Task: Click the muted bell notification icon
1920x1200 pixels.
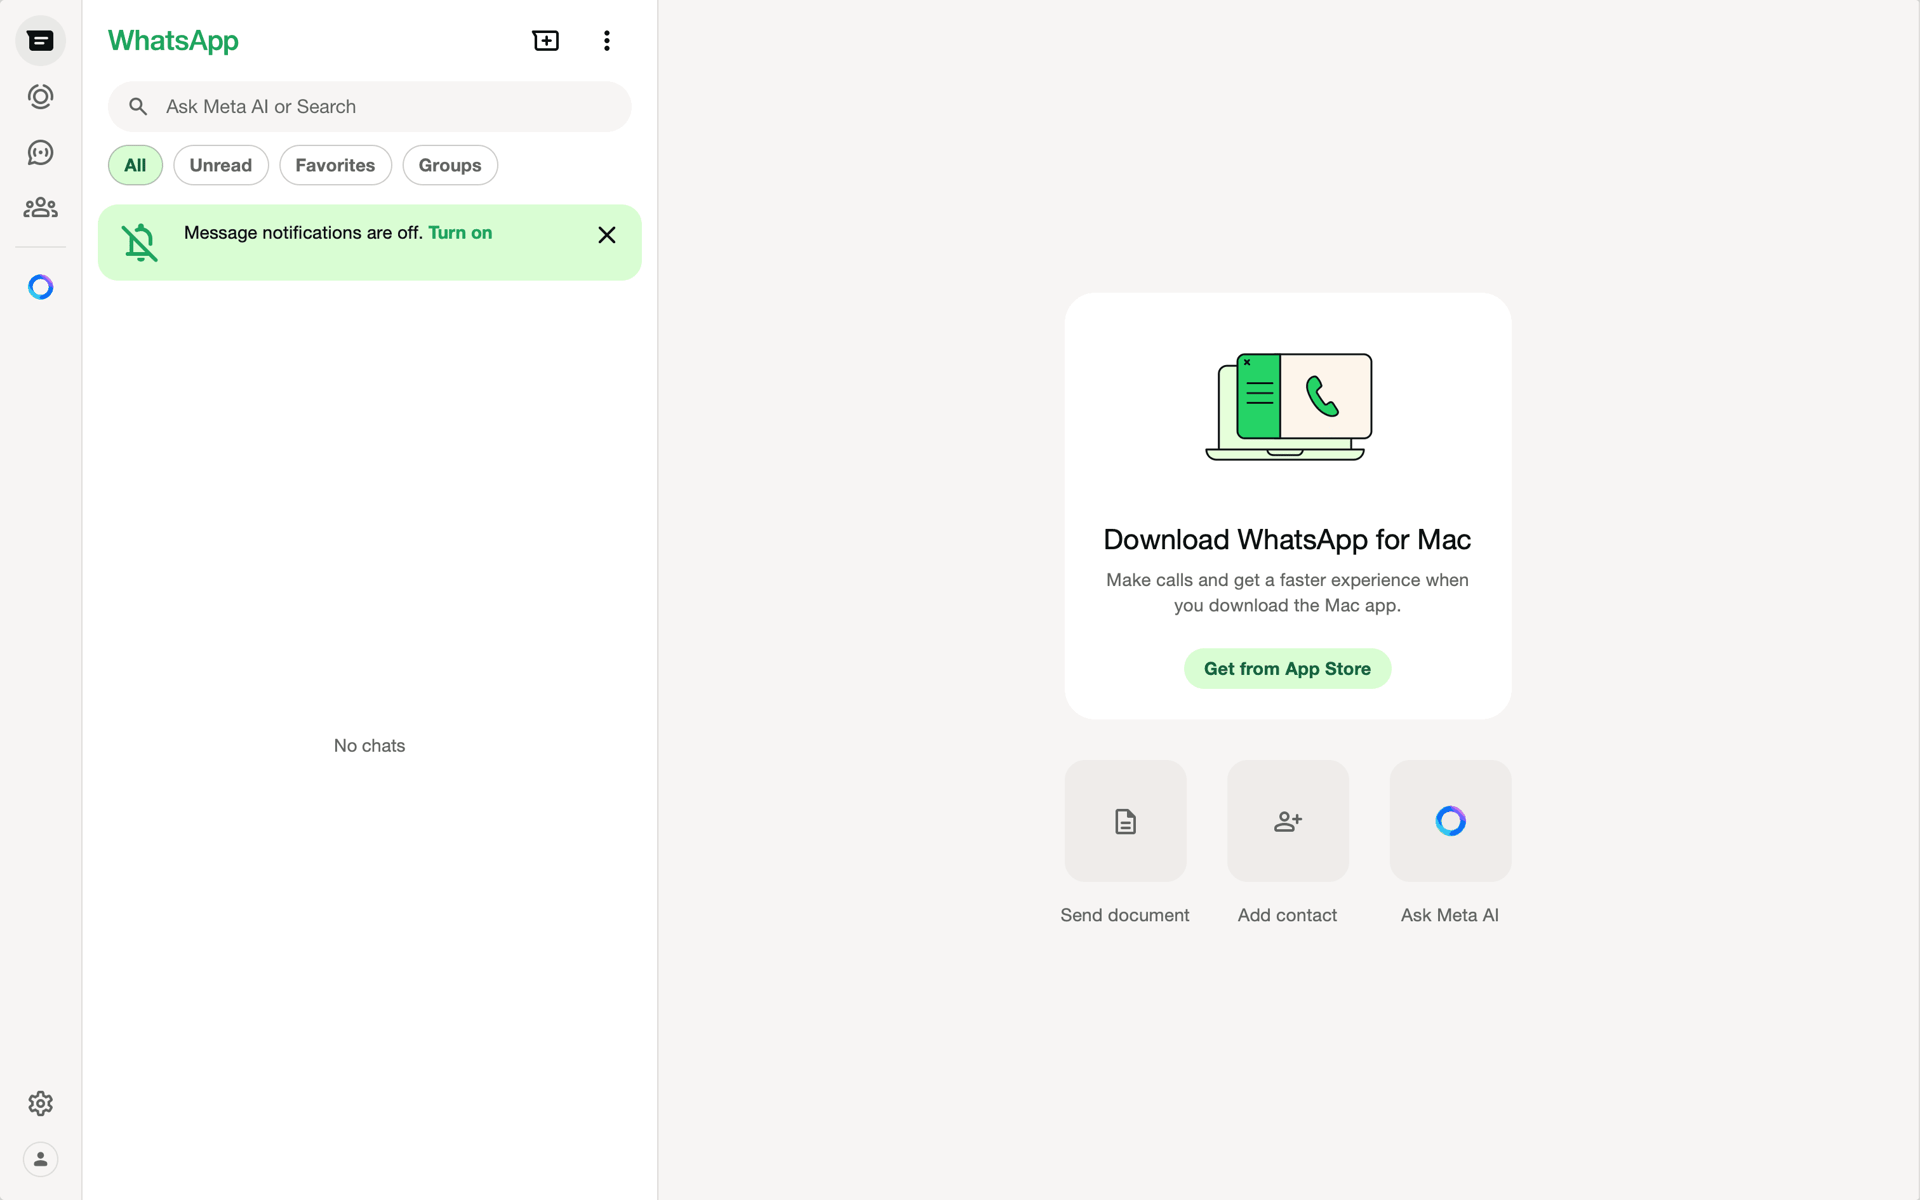Action: coord(140,242)
